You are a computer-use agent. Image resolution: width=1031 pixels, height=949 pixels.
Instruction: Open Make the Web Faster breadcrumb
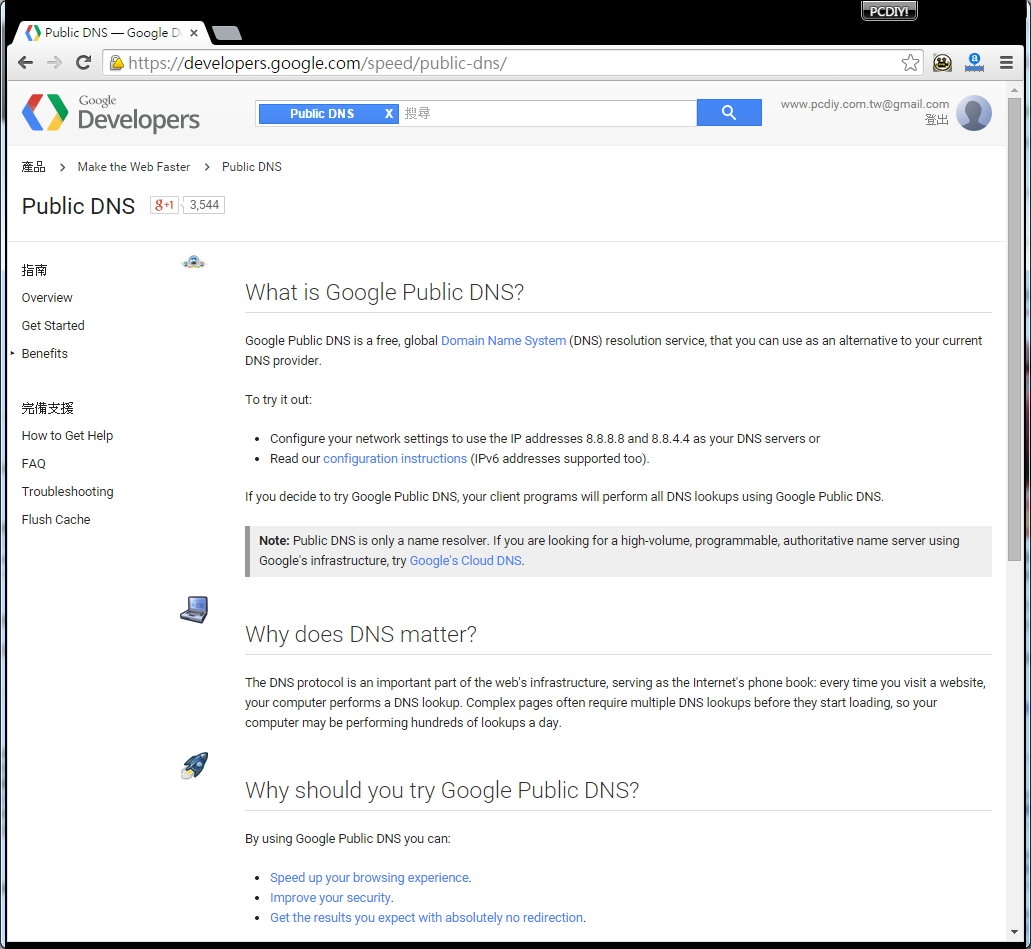click(x=133, y=167)
